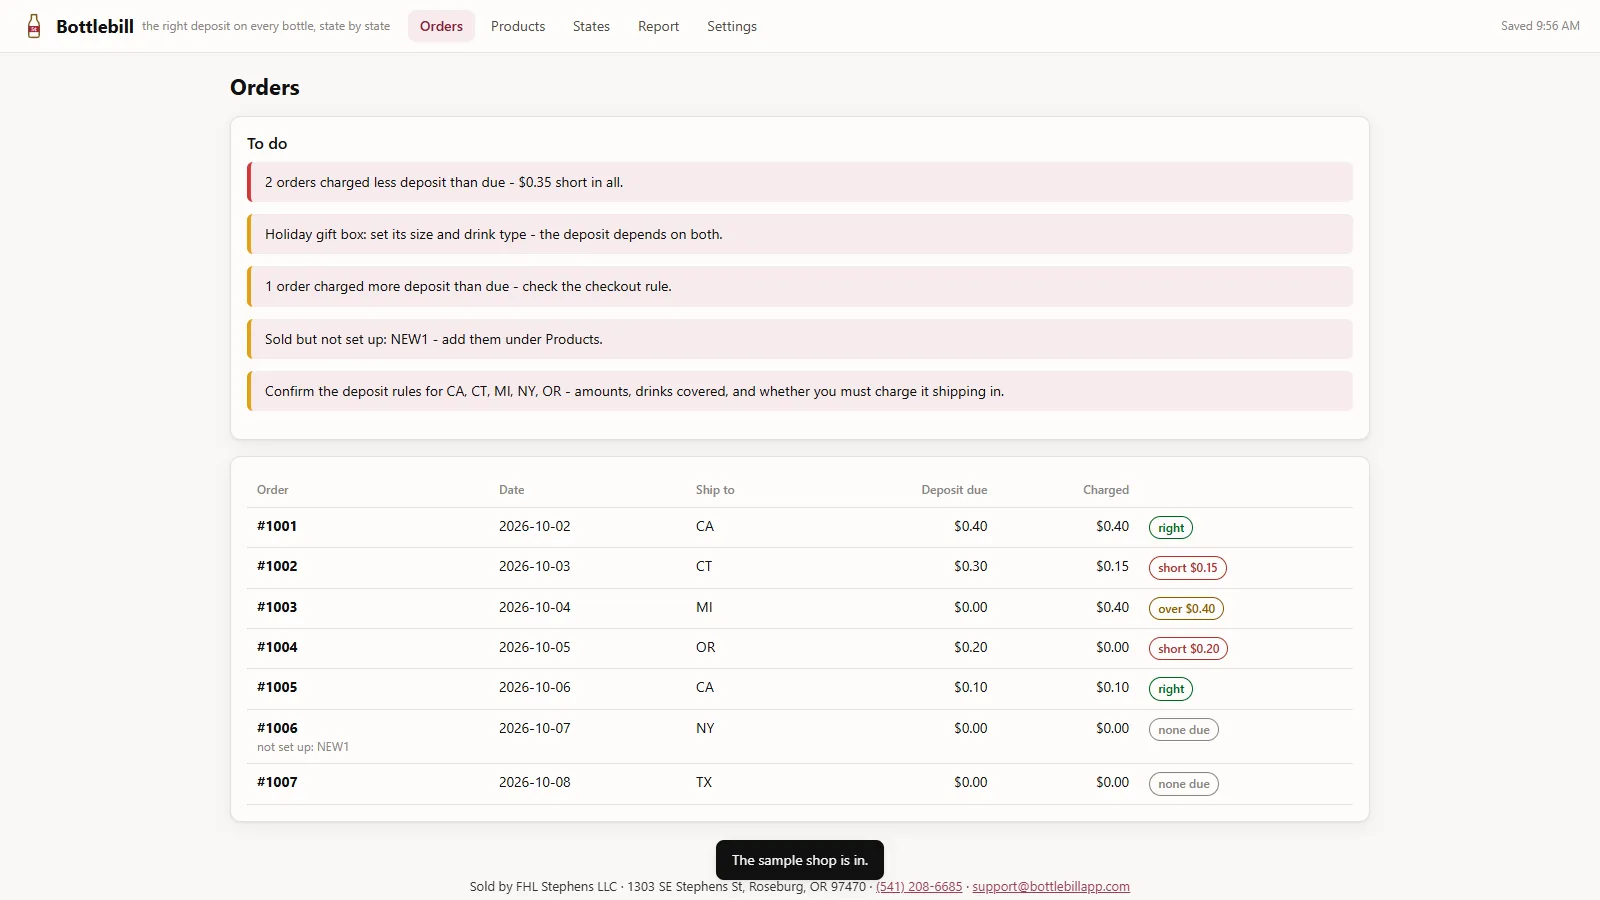Open order #1007 shipping to TX
This screenshot has height=900, width=1600.
coord(800,784)
